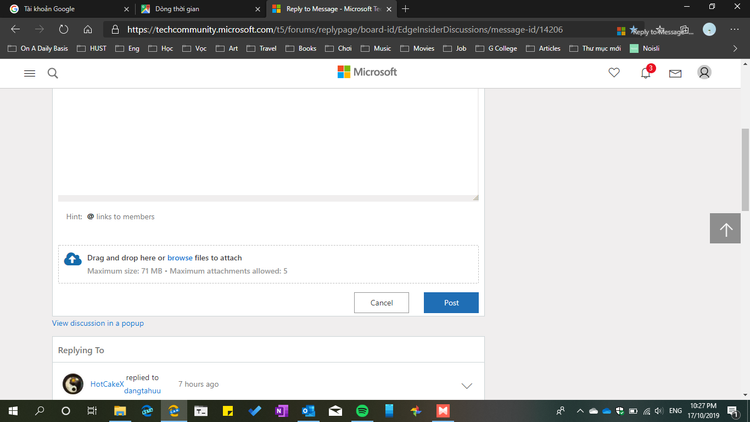Click the cloud upload attach icon
750x422 pixels.
tap(73, 259)
